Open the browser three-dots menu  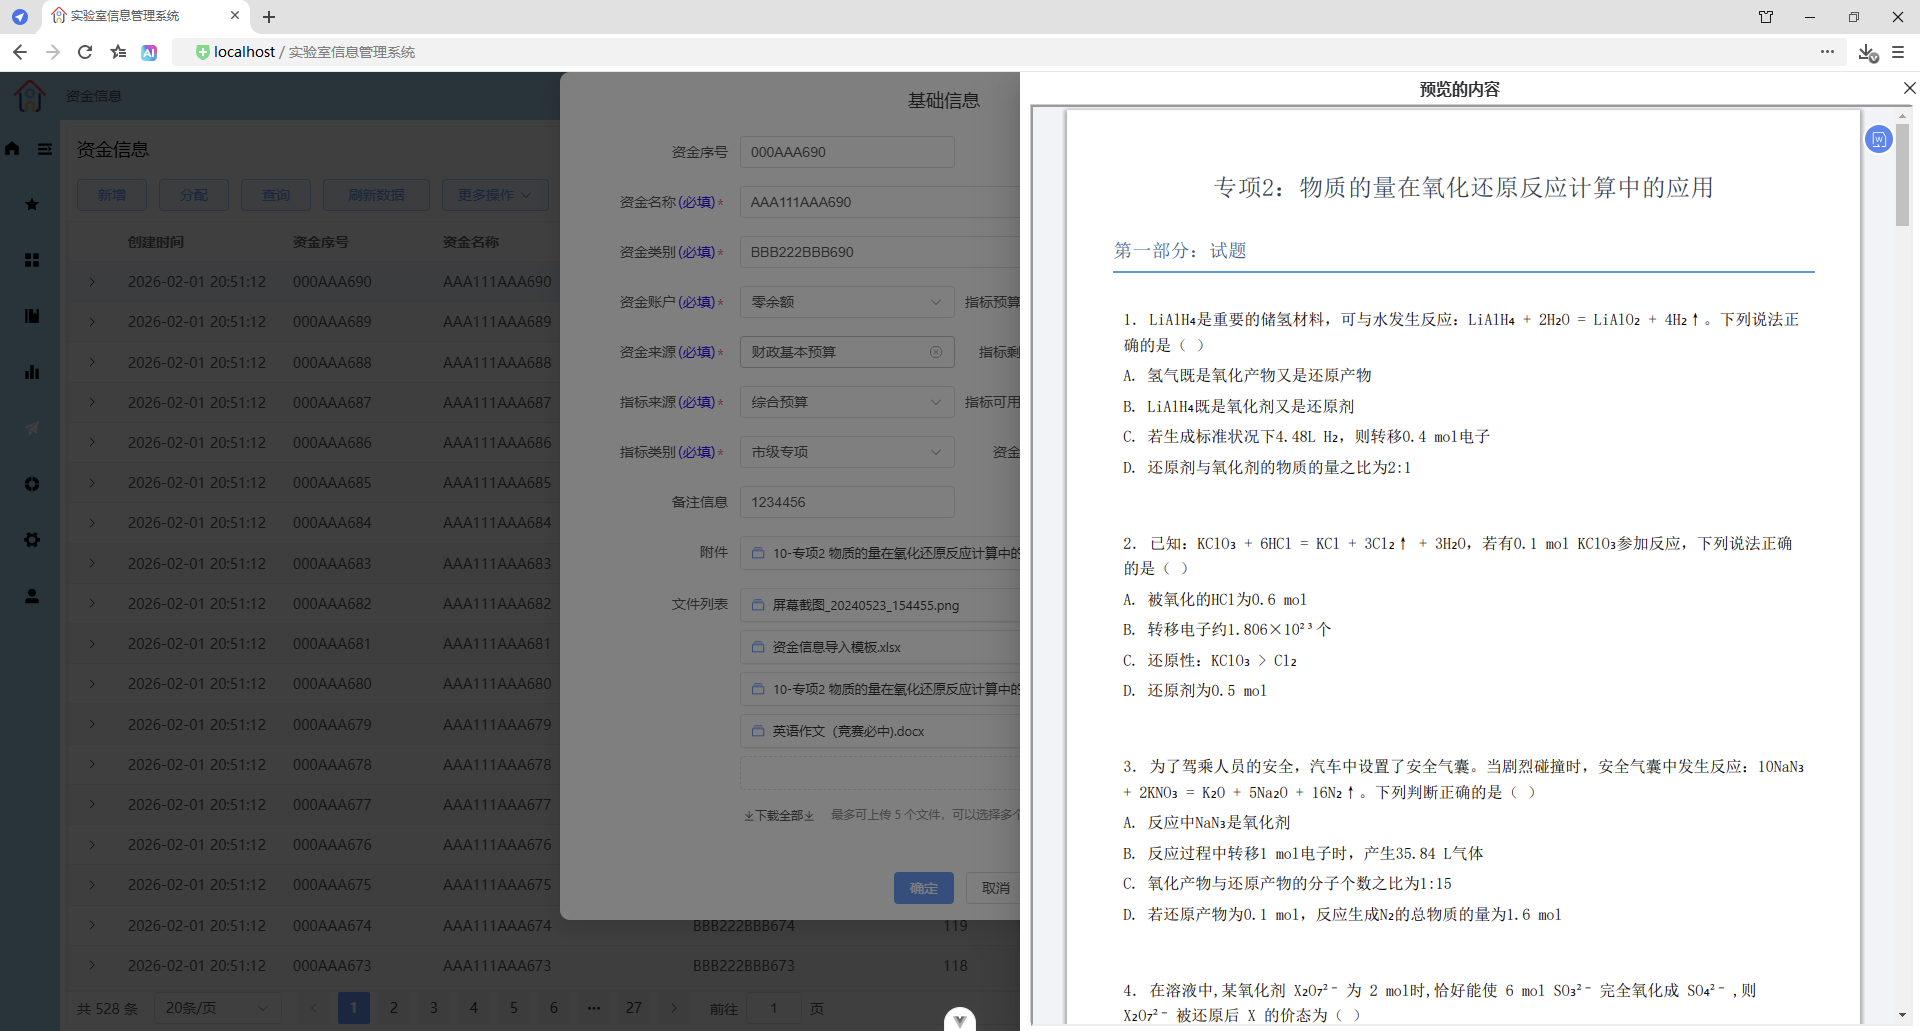point(1827,51)
